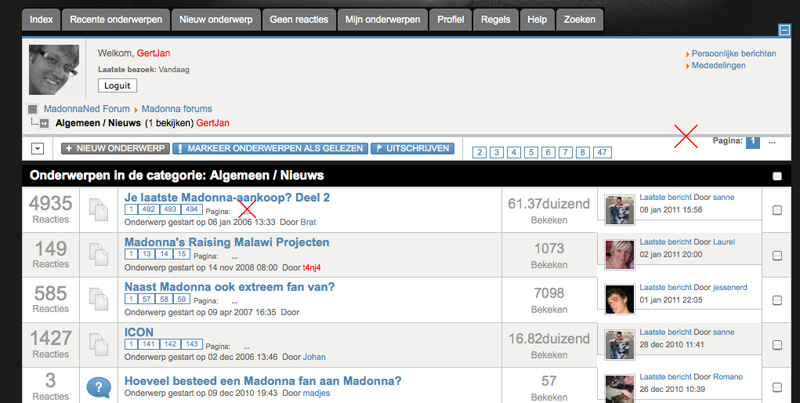The width and height of the screenshot is (800, 403).
Task: Click topic icon for ICON thread
Action: (x=98, y=344)
